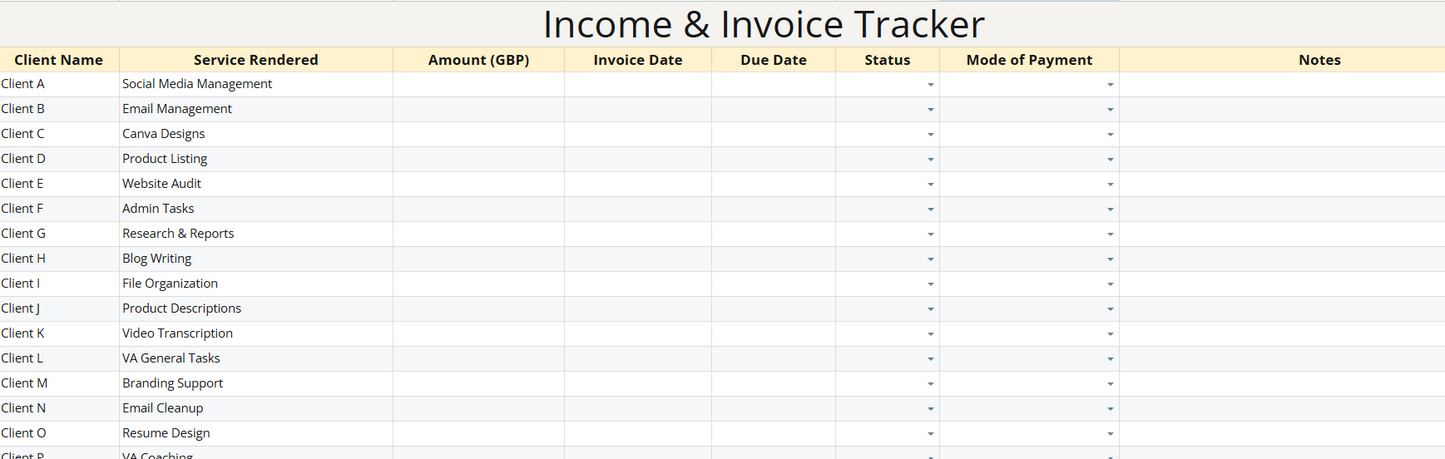Image resolution: width=1445 pixels, height=459 pixels.
Task: Expand Mode of Payment dropdown for Client N
Action: point(1110,410)
